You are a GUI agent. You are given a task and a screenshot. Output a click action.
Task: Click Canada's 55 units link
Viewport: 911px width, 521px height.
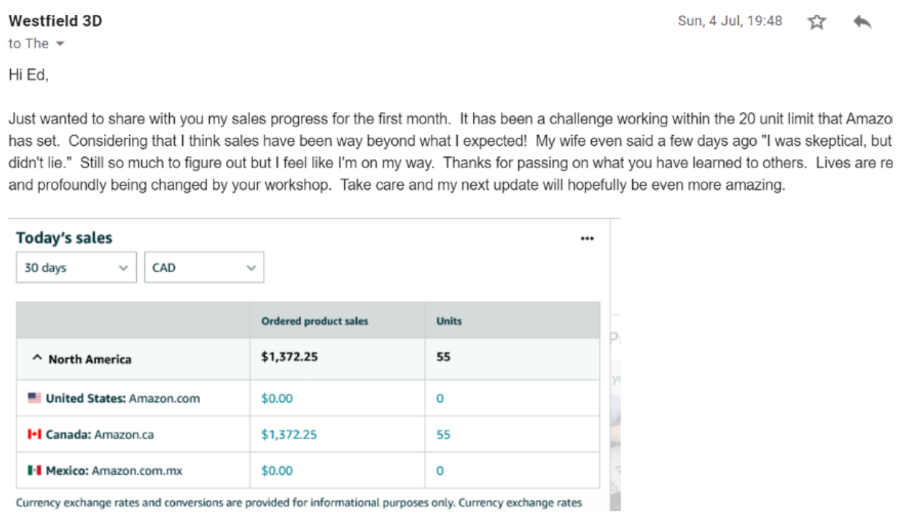click(444, 434)
